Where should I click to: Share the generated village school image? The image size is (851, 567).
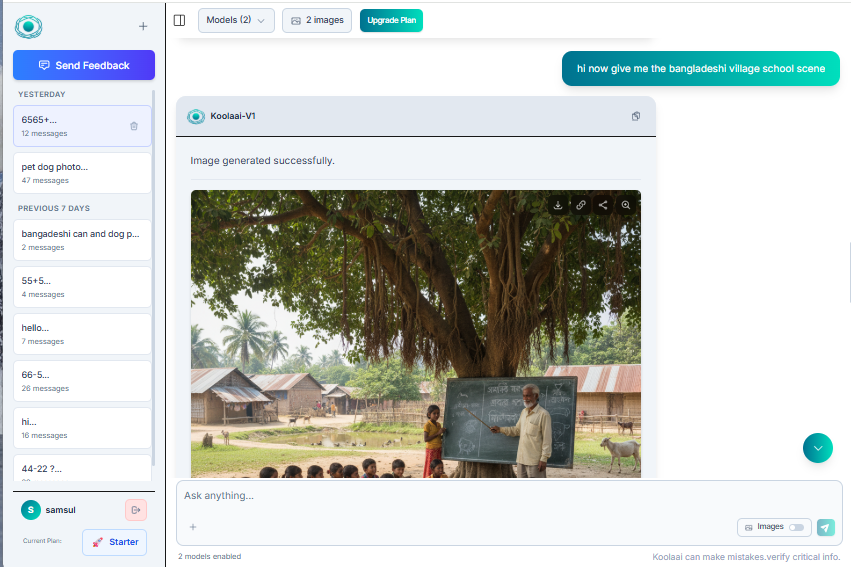point(603,205)
